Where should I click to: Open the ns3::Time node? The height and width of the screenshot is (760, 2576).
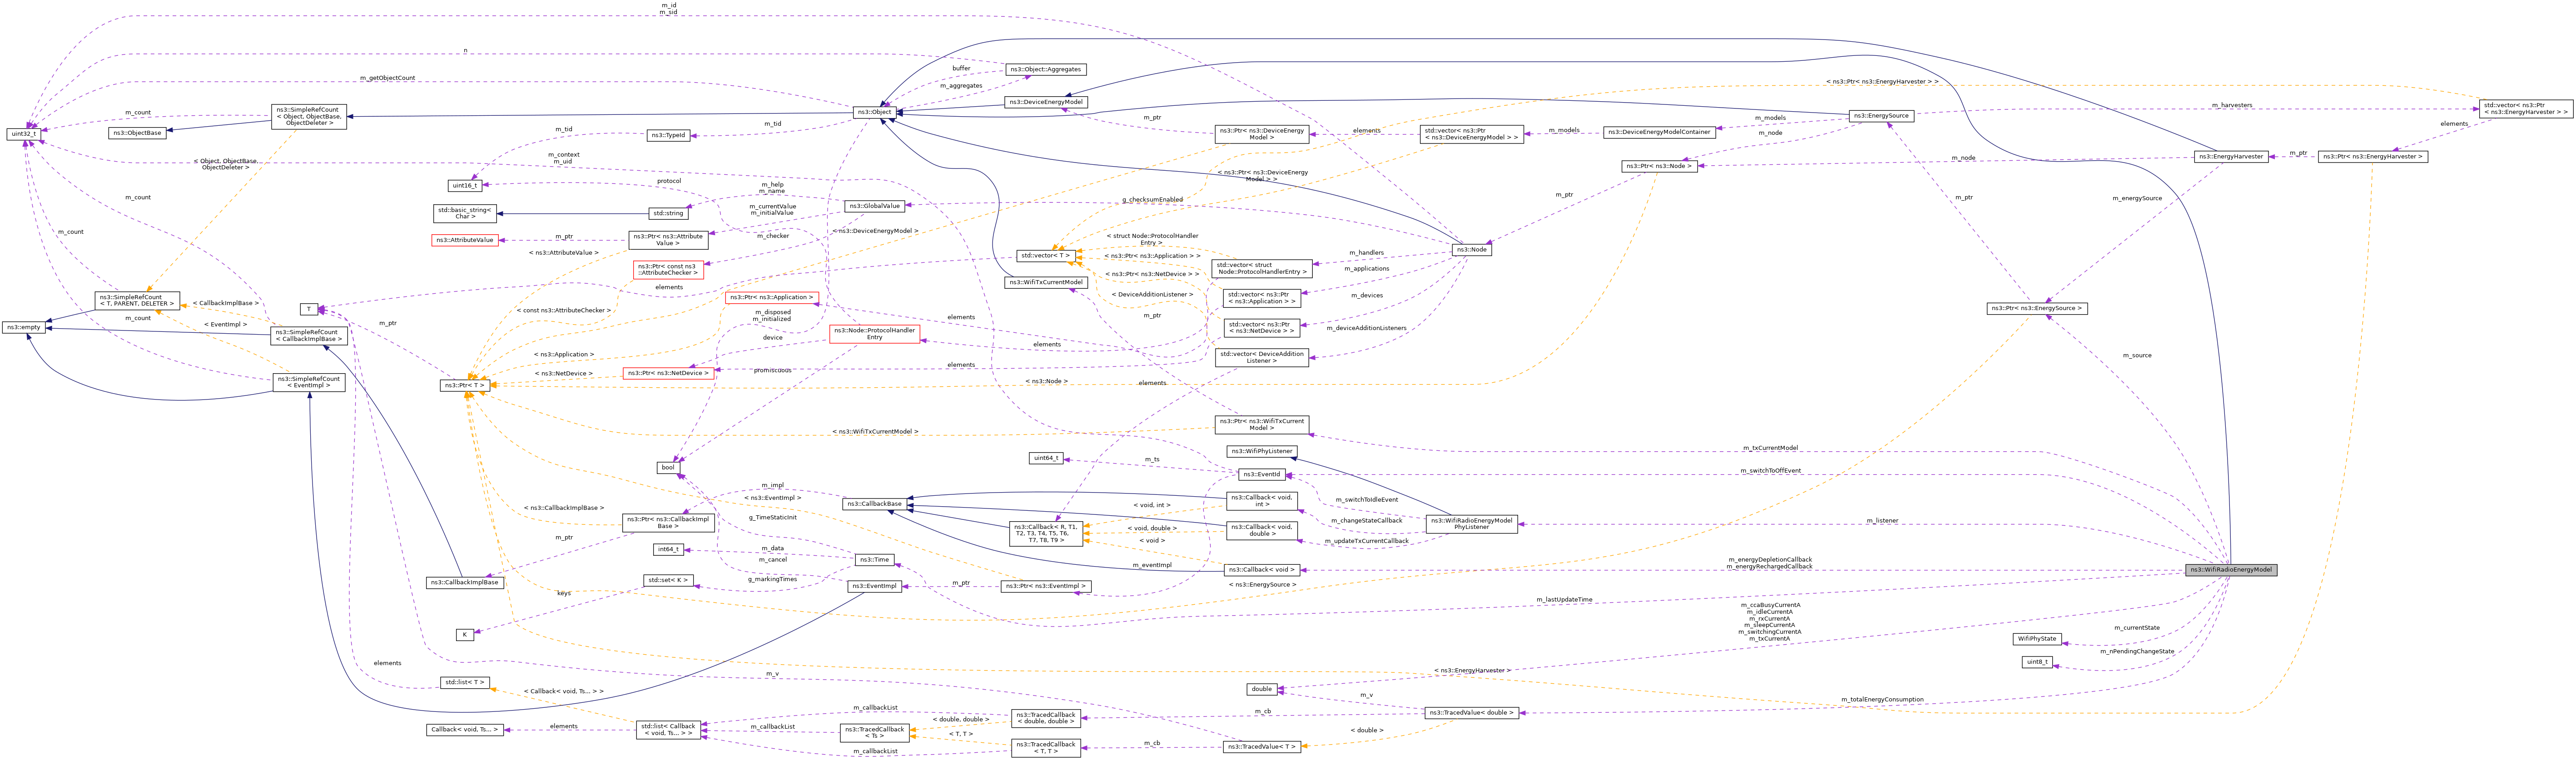[x=874, y=560]
